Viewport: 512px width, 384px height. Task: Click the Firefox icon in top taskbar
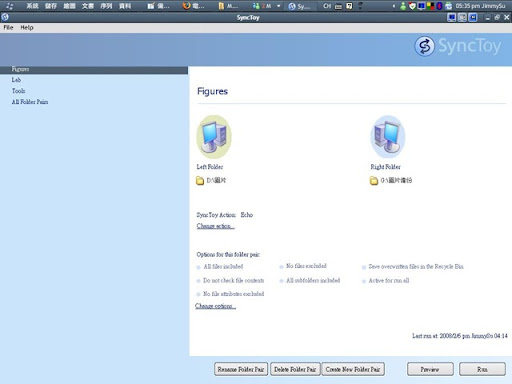[x=186, y=6]
